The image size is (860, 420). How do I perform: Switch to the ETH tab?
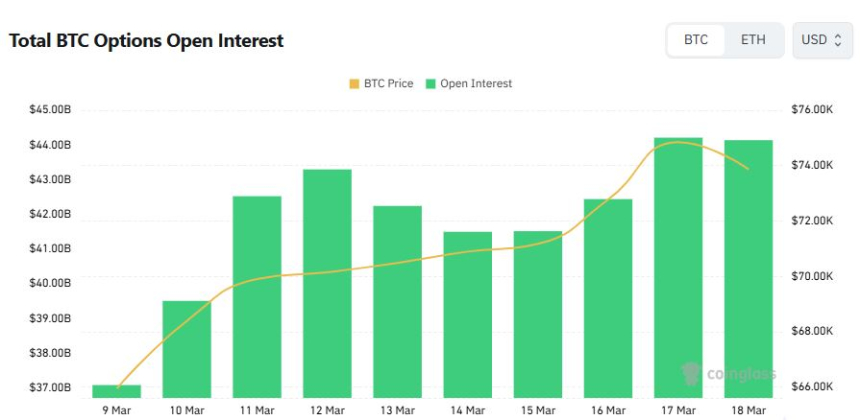point(753,40)
